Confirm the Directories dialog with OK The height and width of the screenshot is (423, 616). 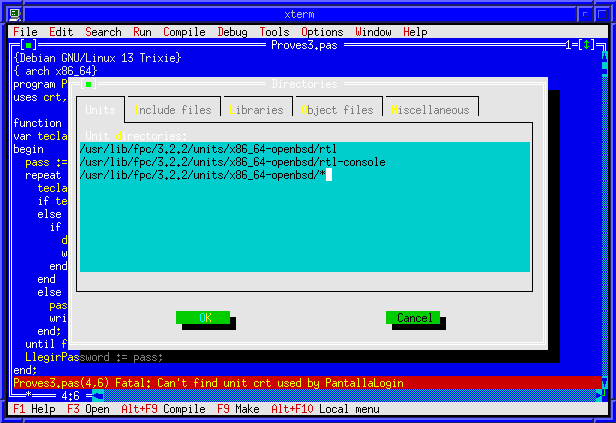(203, 317)
